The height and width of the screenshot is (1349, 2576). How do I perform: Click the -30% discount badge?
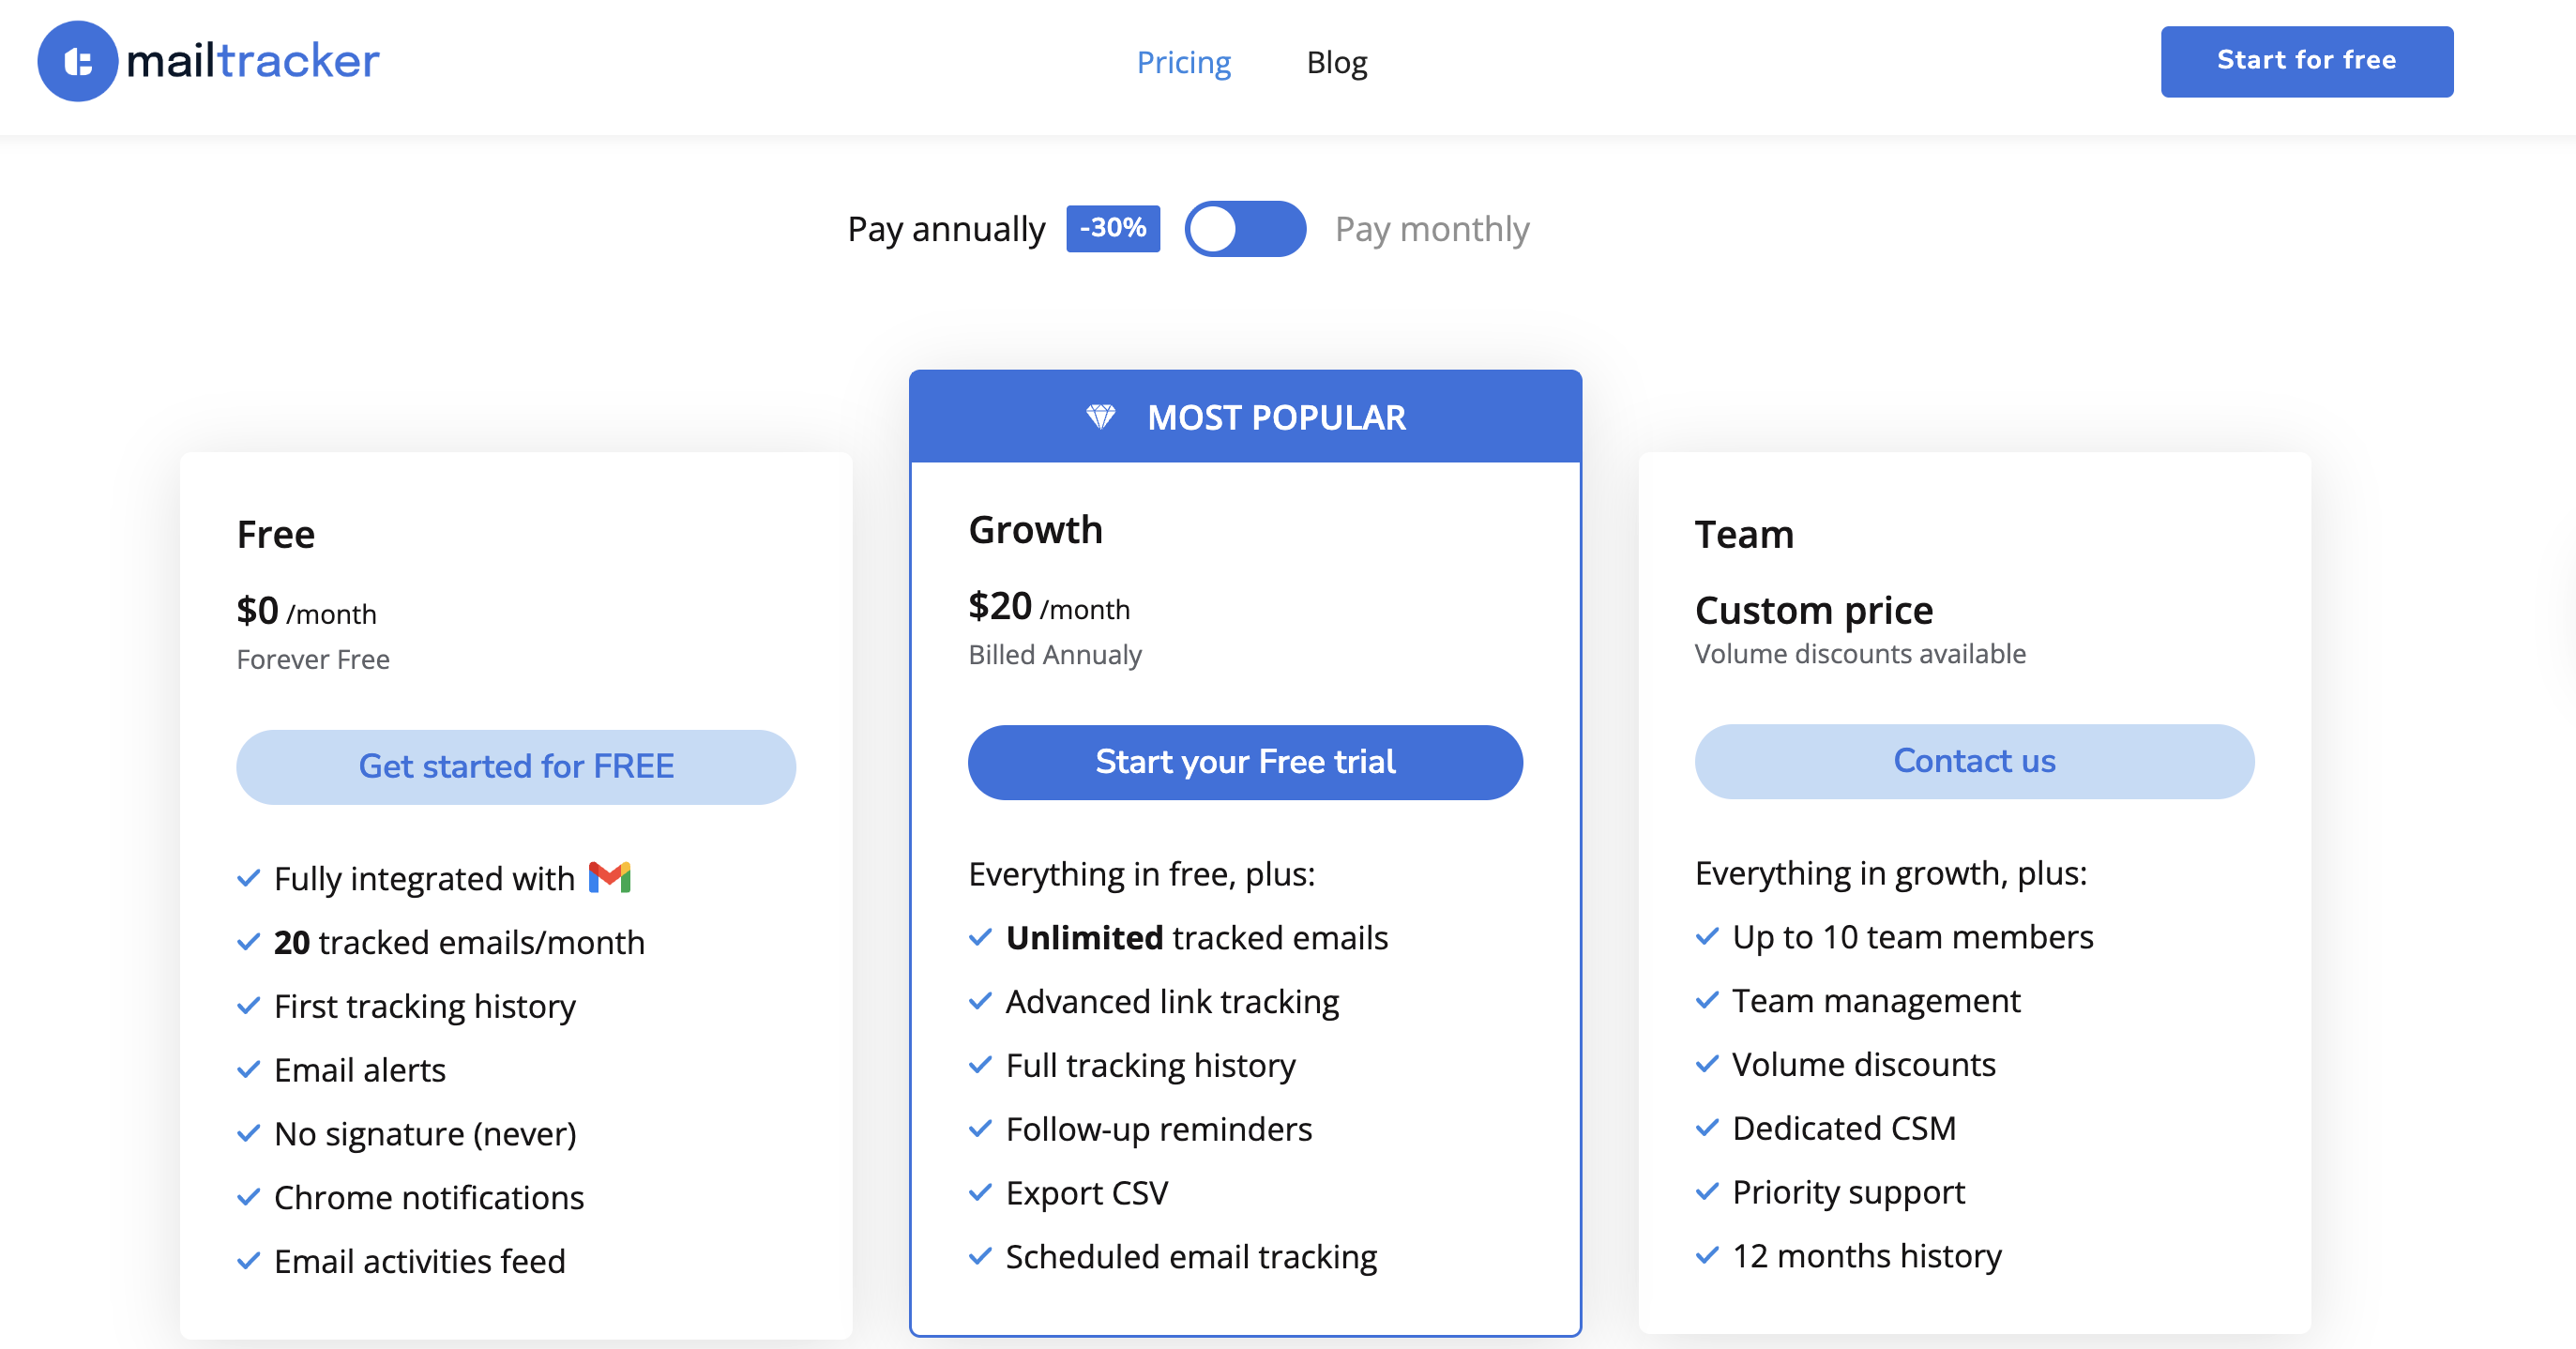coord(1112,228)
